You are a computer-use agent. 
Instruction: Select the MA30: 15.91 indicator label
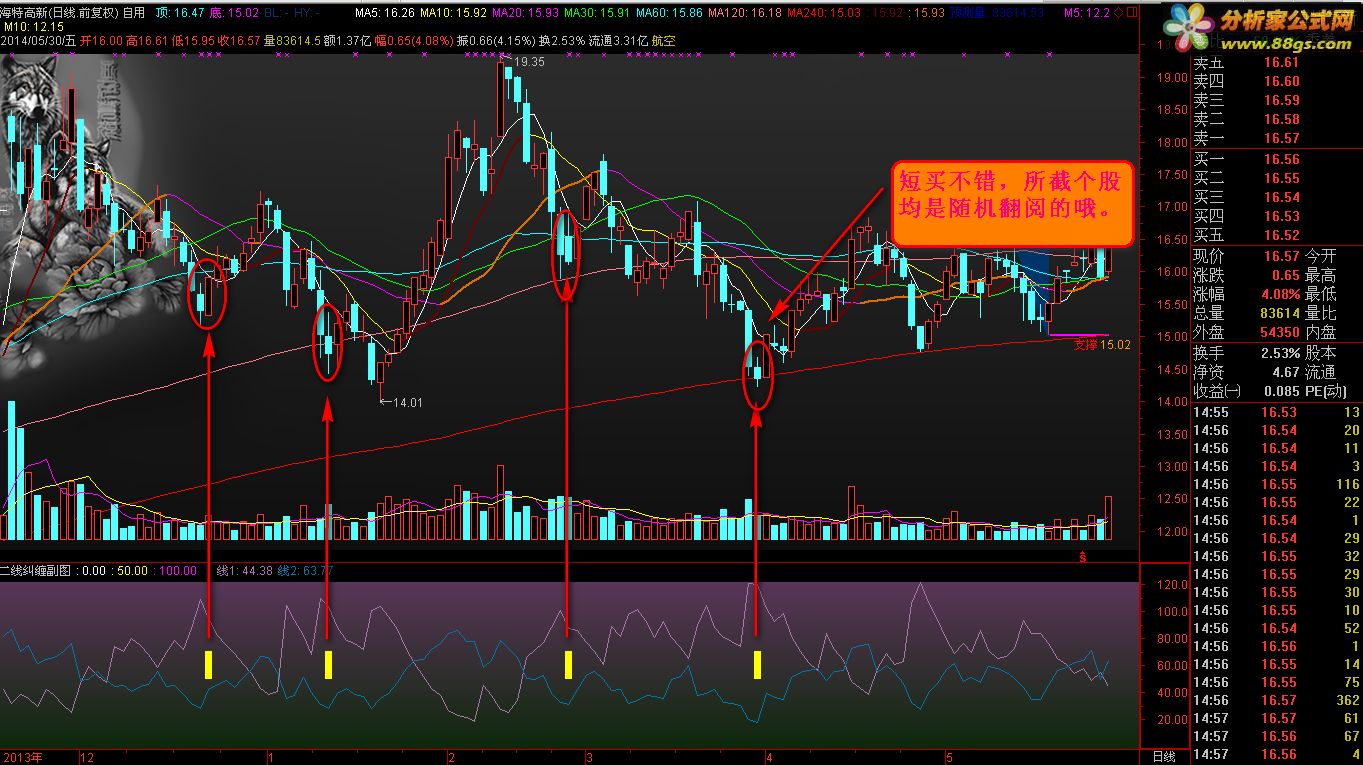pos(598,14)
